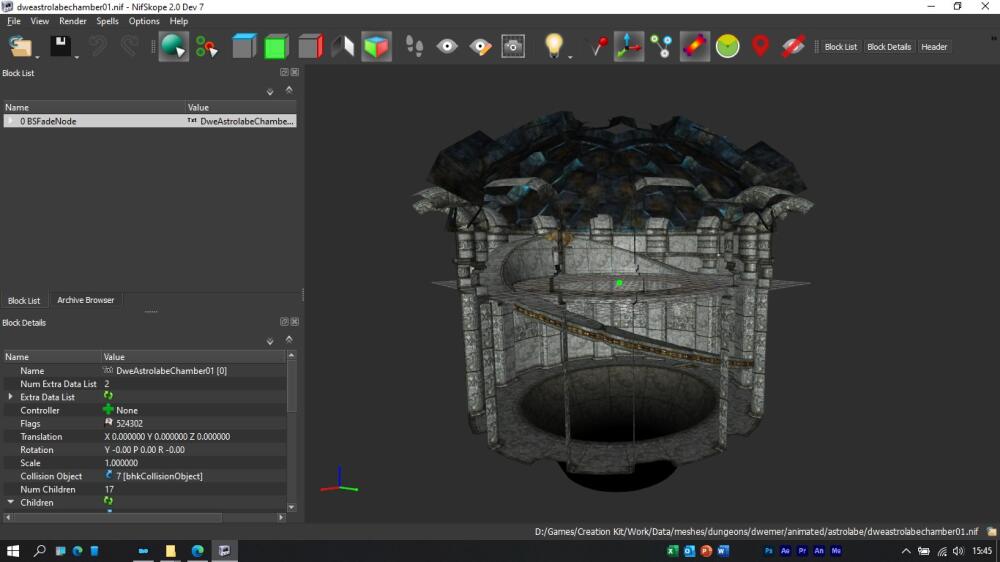Toggle the lighting lightbulb icon
This screenshot has width=1000, height=562.
554,45
